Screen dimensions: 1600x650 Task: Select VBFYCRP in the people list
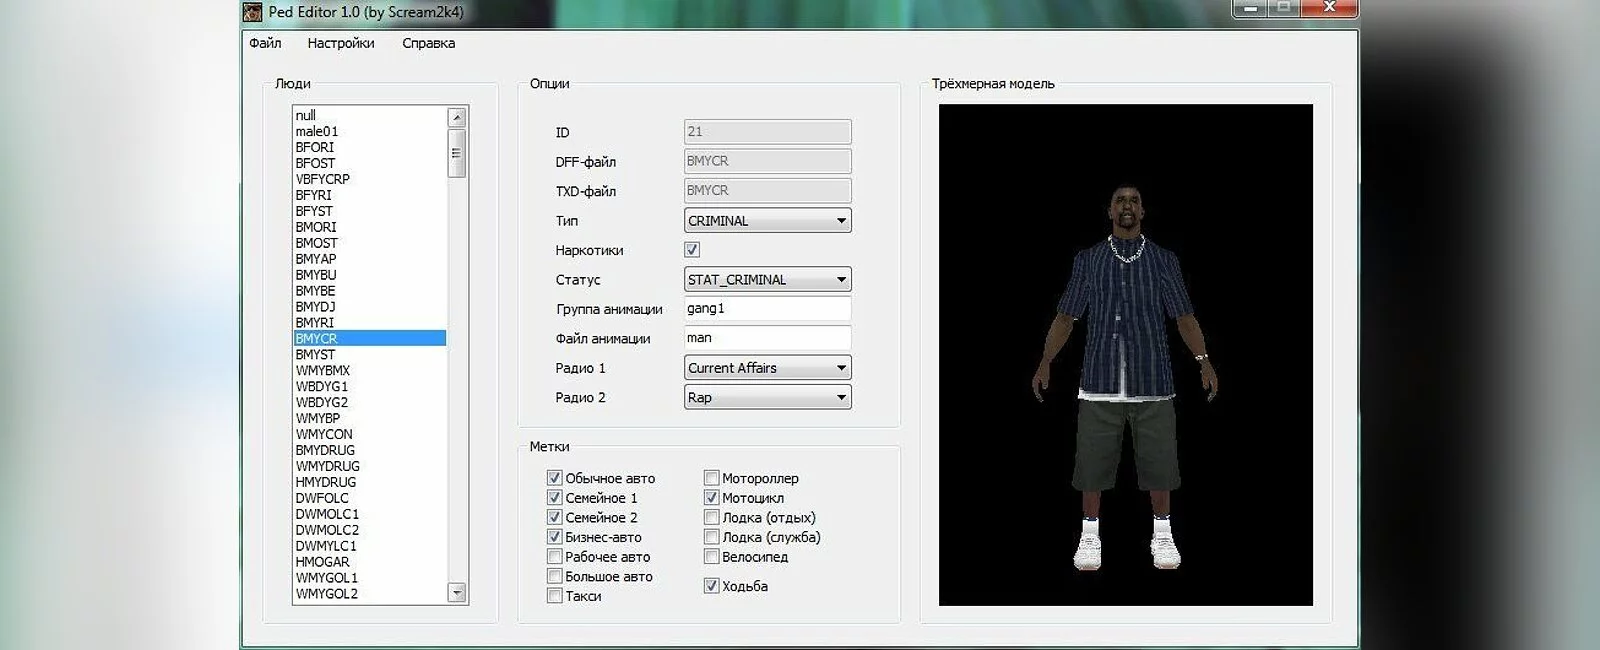pyautogui.click(x=370, y=179)
